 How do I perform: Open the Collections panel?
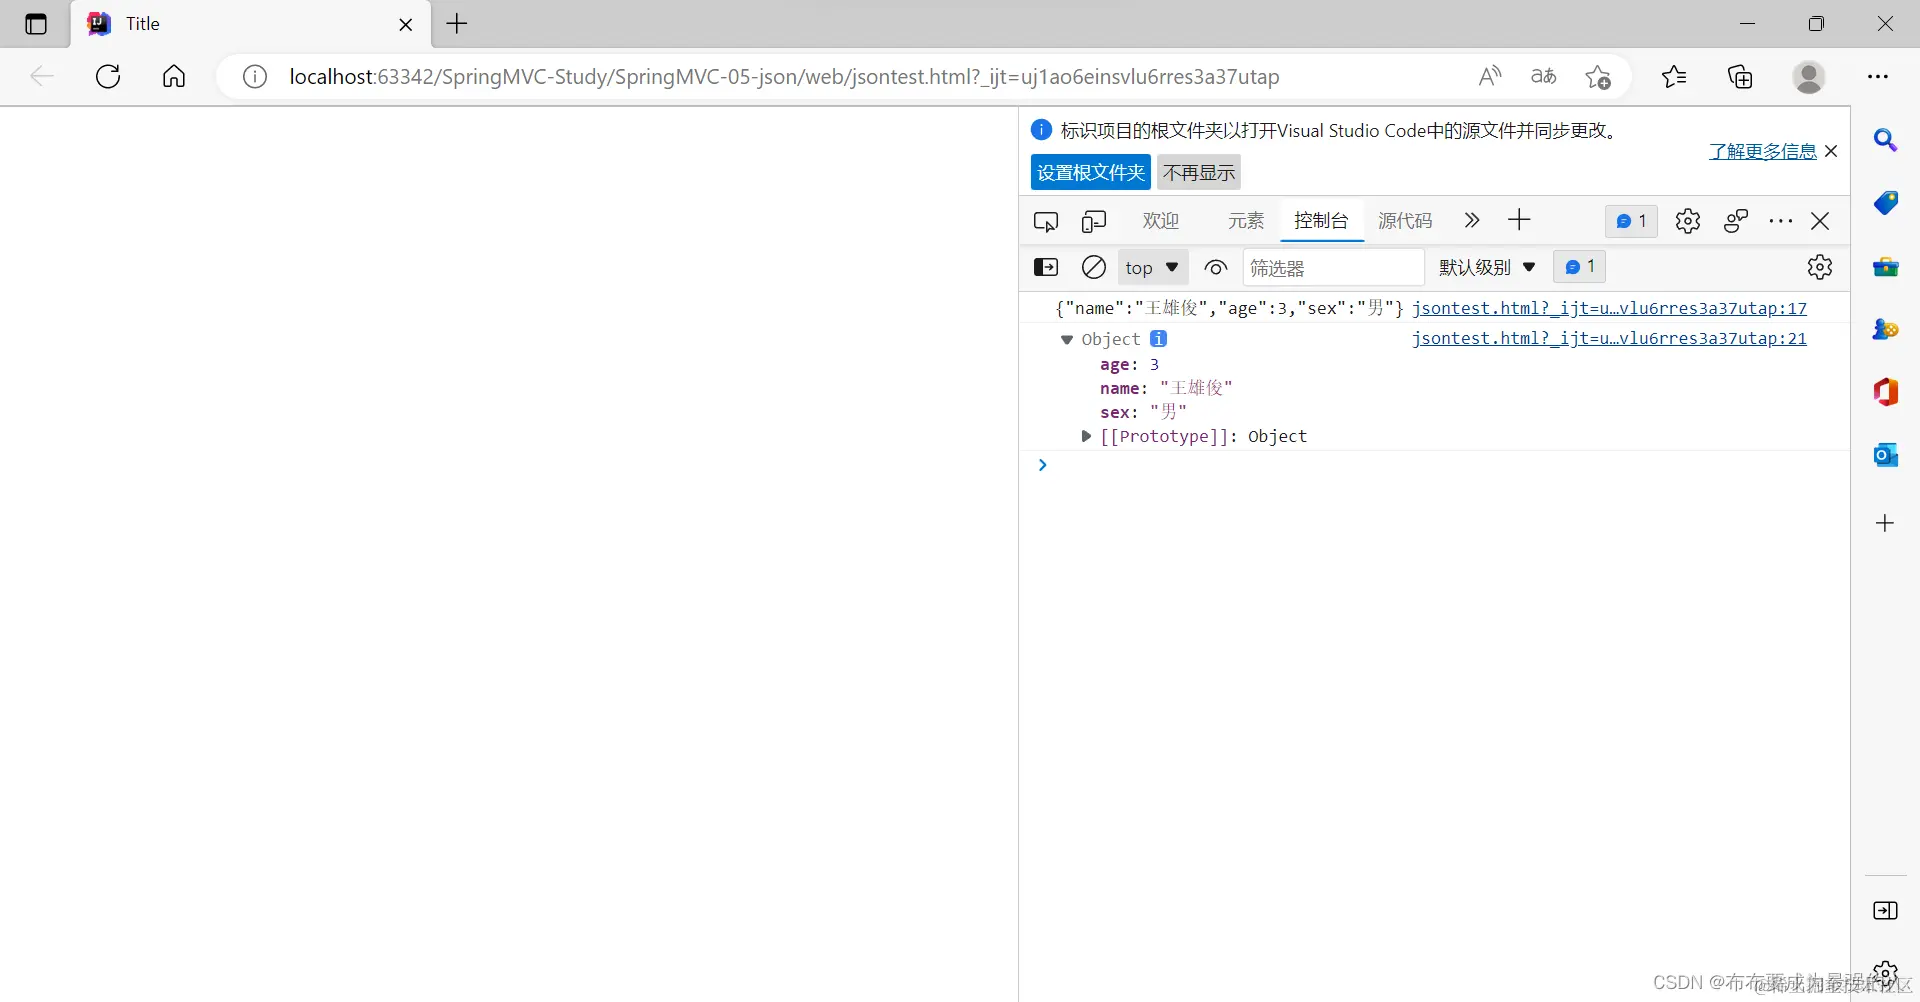pos(1740,76)
